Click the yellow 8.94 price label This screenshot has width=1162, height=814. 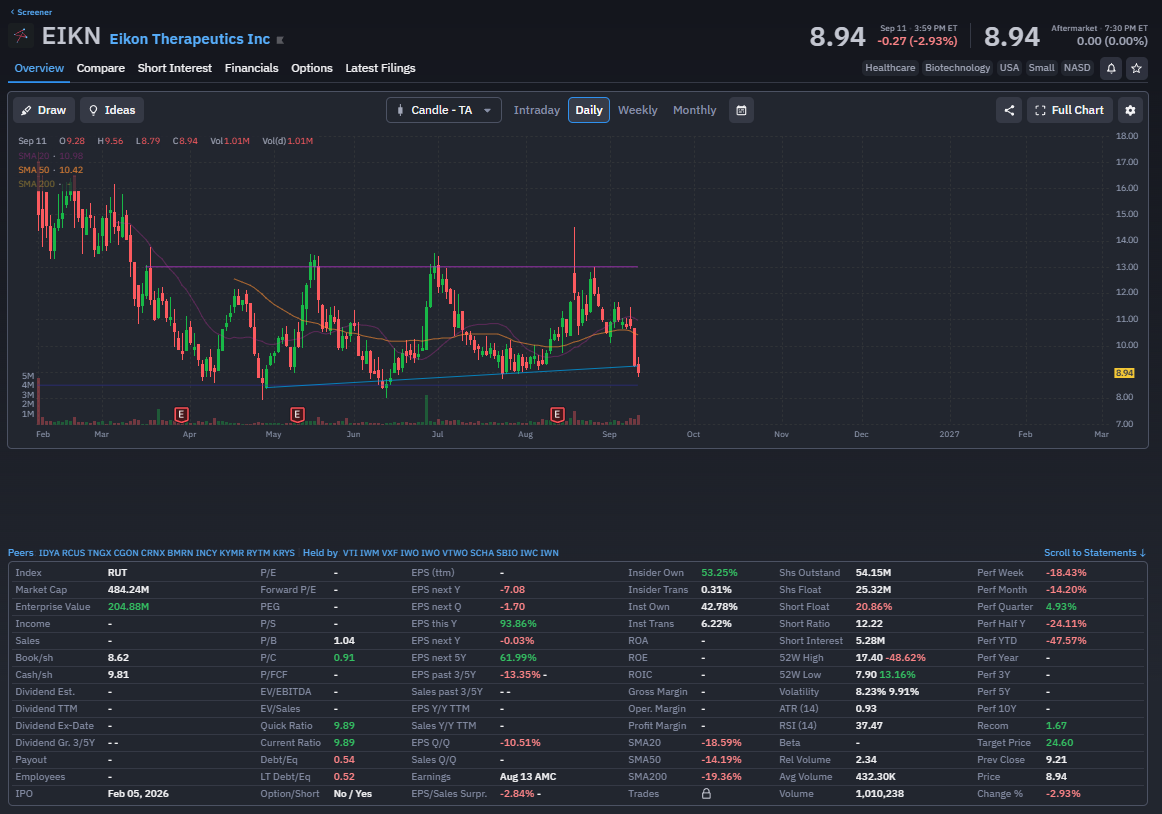[x=1123, y=373]
